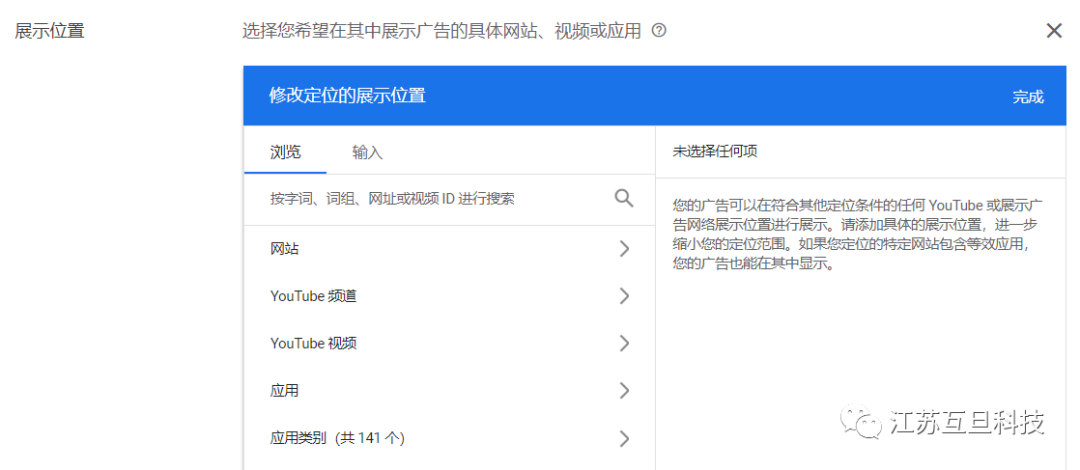Click the 修改定位的展示位置 header title
This screenshot has width=1080, height=470.
(347, 96)
